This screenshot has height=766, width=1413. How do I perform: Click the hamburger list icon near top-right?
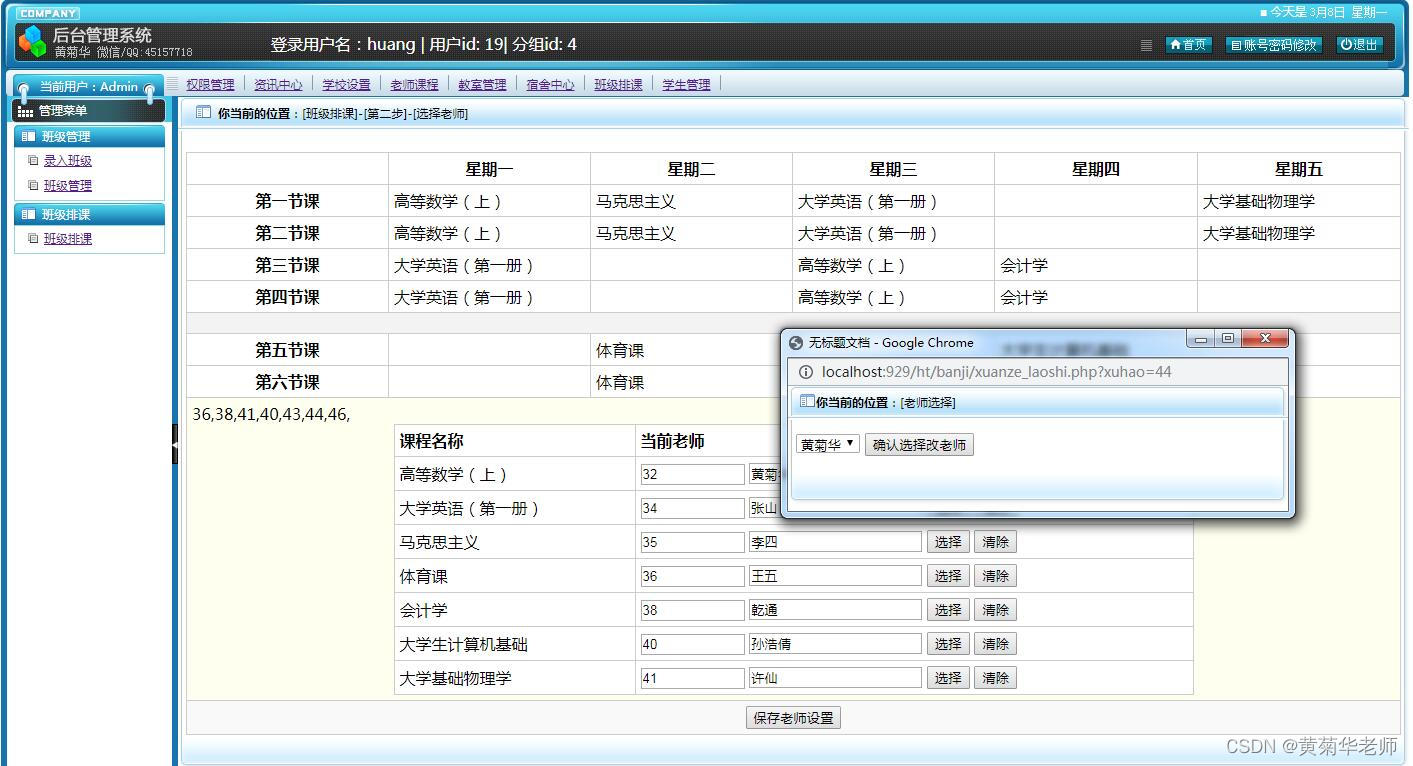coord(1144,45)
